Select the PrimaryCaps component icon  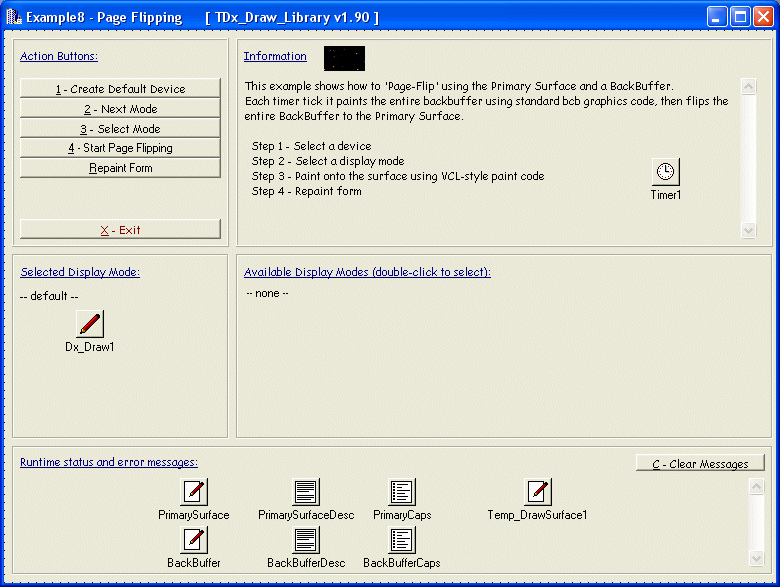[402, 491]
